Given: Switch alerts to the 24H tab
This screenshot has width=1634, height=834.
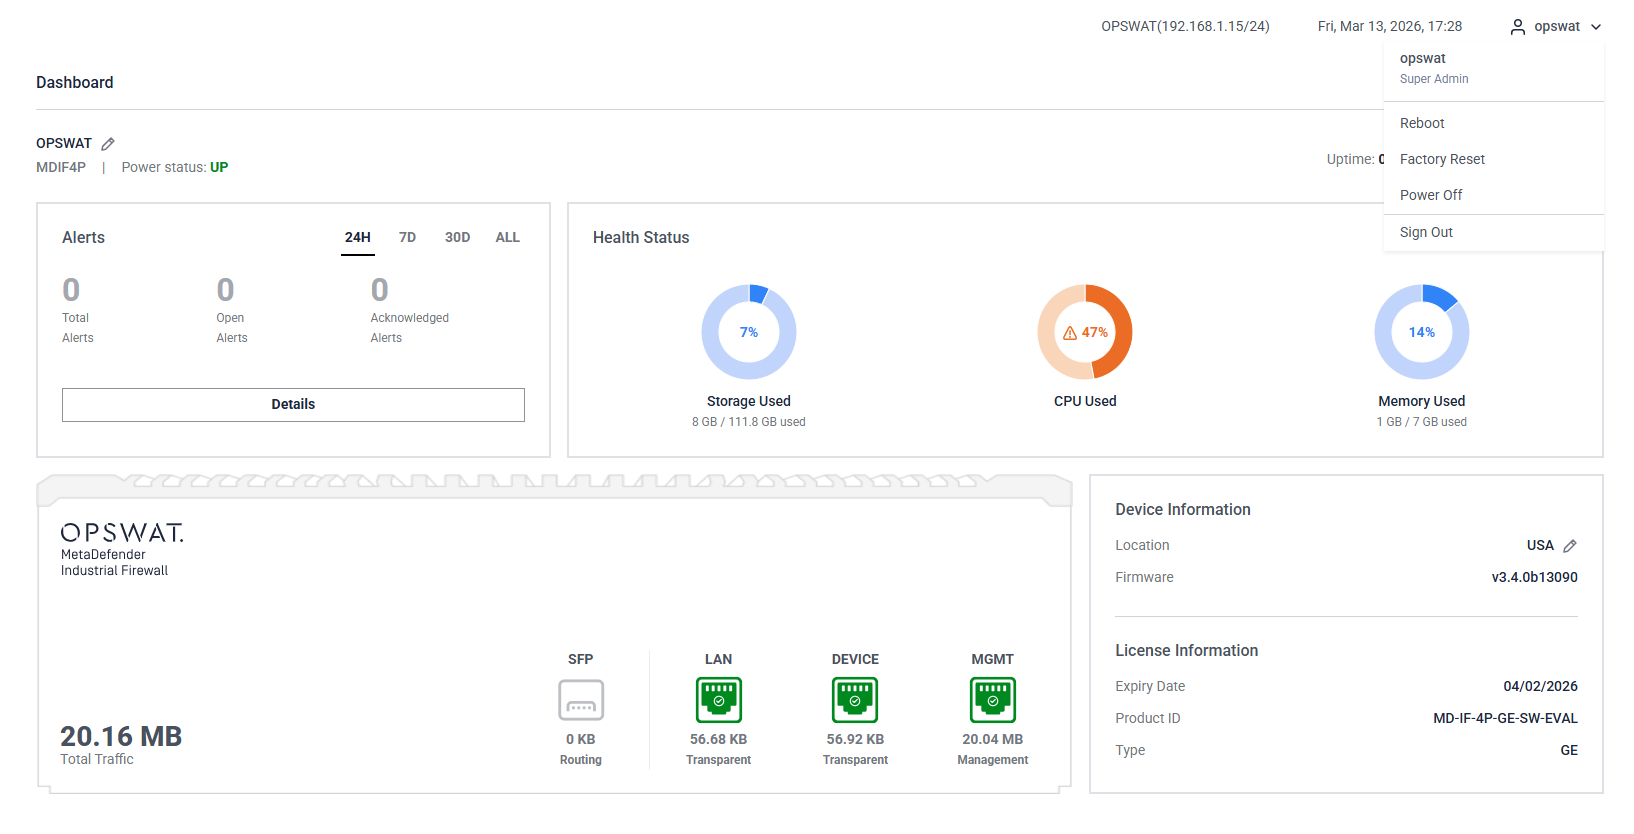Looking at the screenshot, I should point(358,238).
